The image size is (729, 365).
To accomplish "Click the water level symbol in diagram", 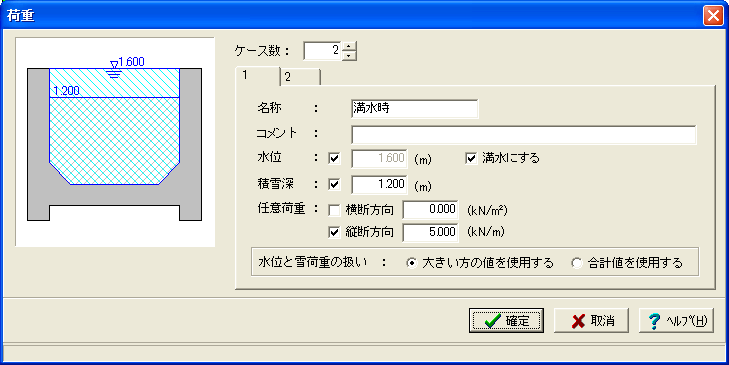I will click(x=114, y=68).
